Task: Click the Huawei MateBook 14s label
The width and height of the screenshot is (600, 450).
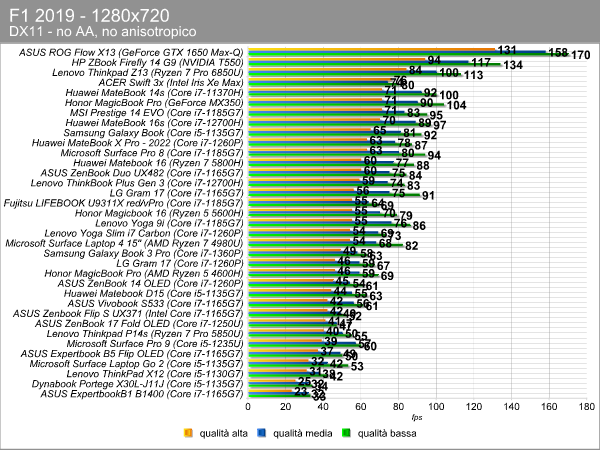Action: coord(154,93)
